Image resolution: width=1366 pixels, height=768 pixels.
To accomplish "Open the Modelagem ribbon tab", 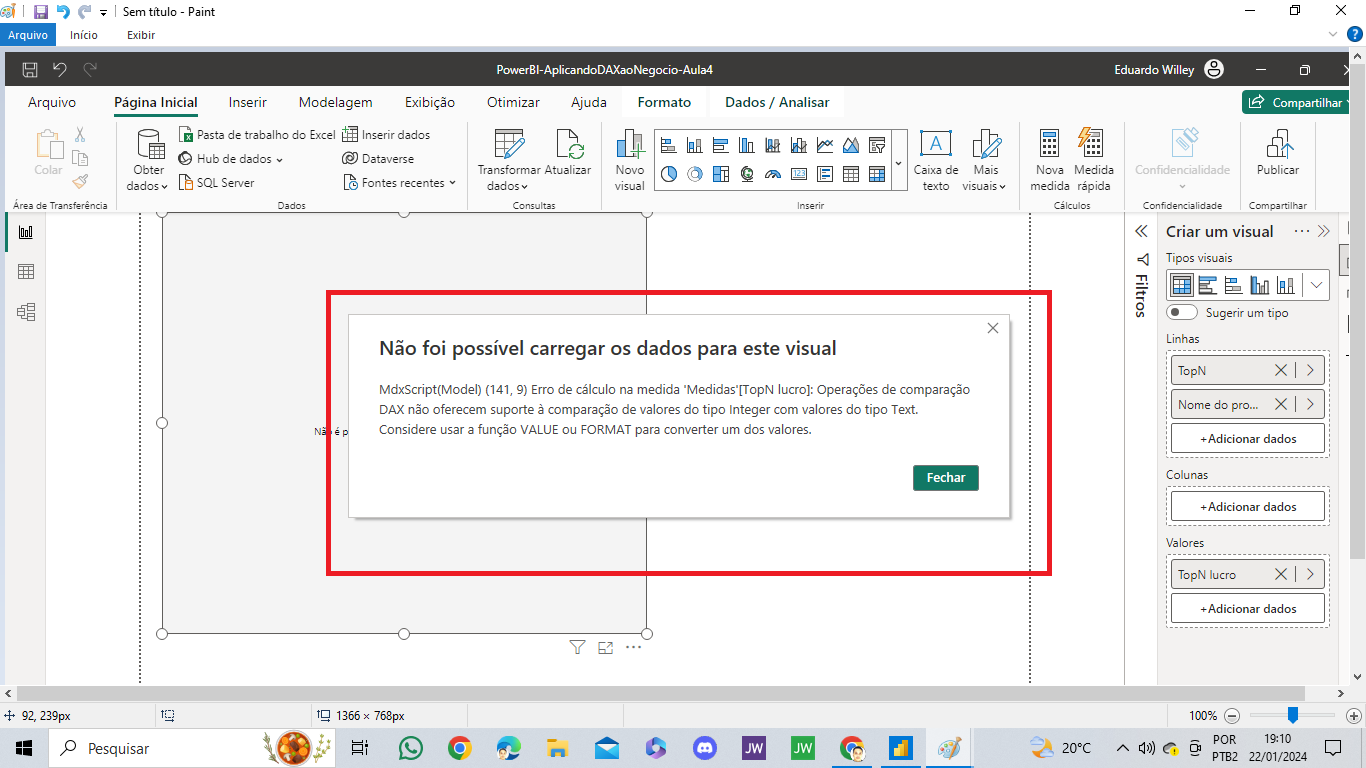I will [x=336, y=102].
